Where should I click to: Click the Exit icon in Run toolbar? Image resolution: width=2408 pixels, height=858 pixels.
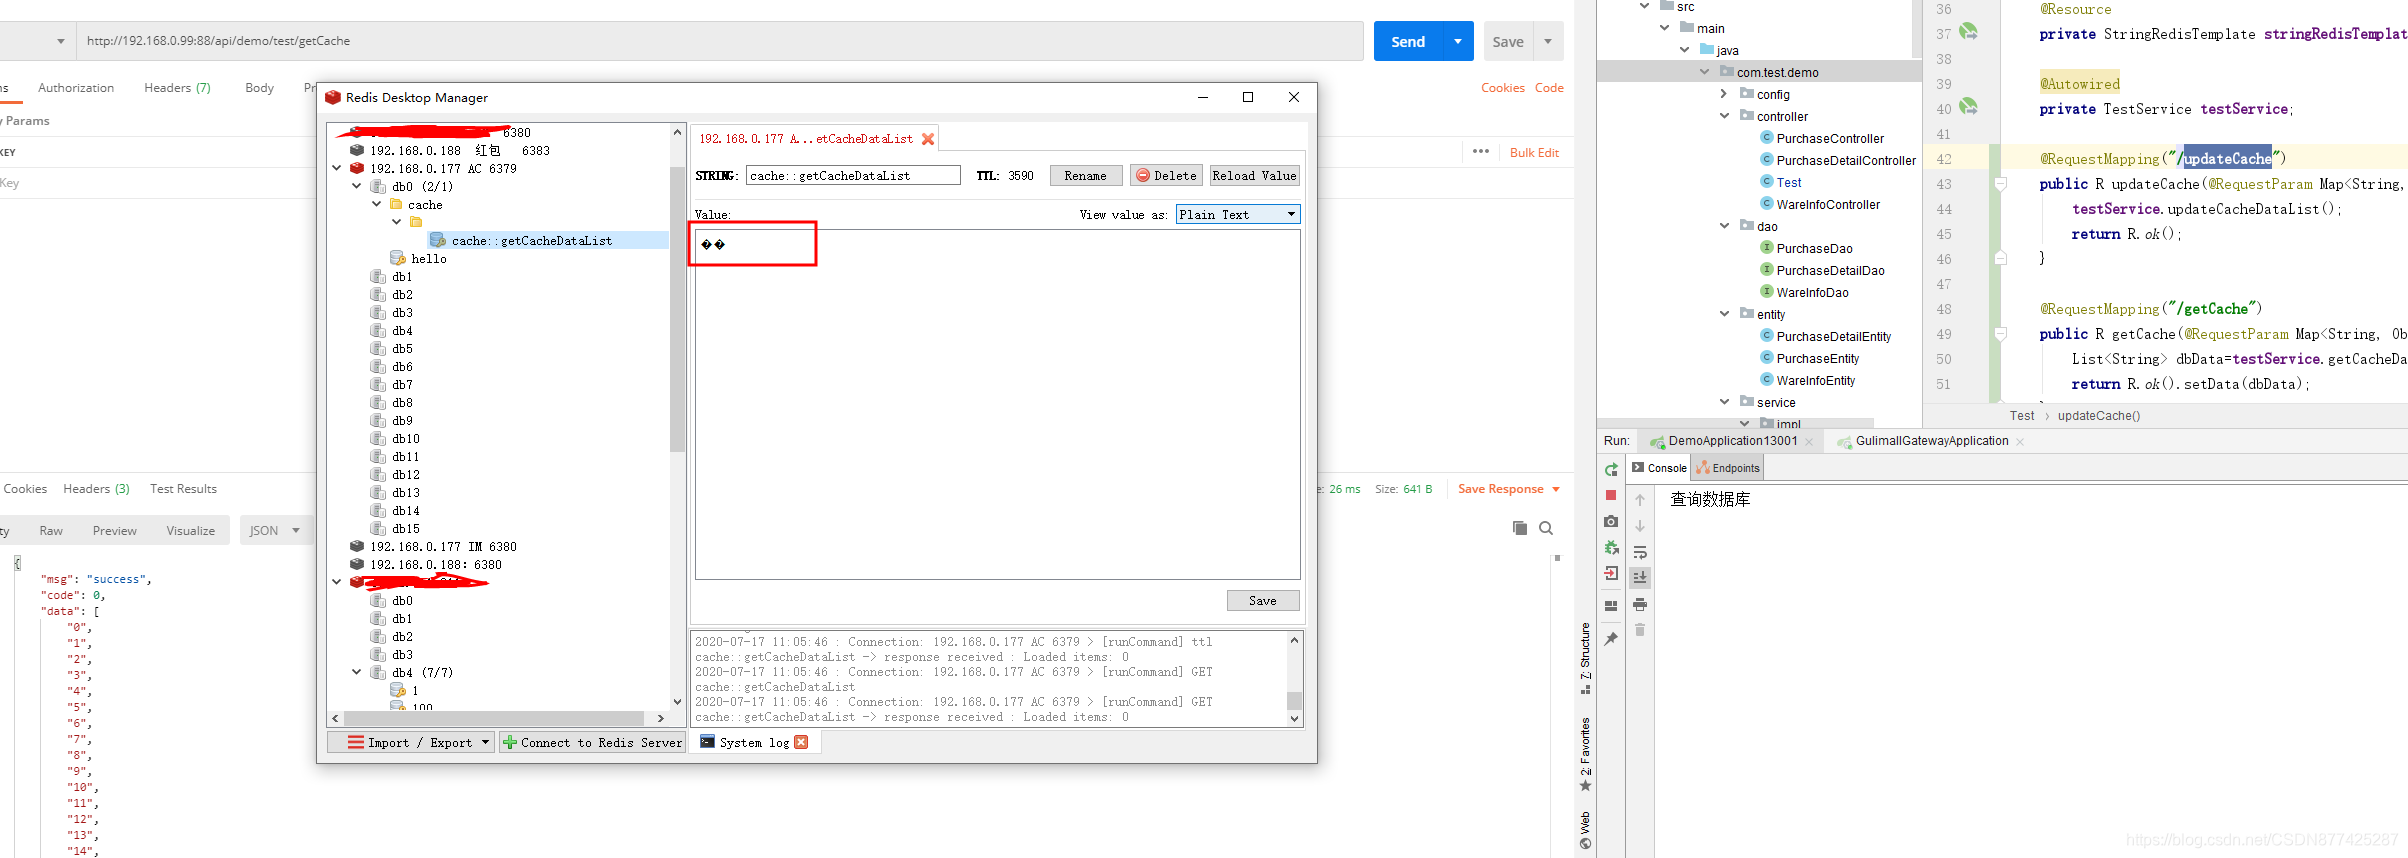(1611, 574)
